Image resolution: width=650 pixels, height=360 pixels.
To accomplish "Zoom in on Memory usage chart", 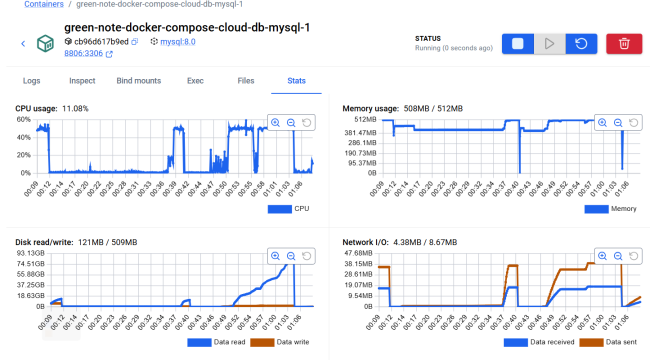I will pyautogui.click(x=602, y=122).
